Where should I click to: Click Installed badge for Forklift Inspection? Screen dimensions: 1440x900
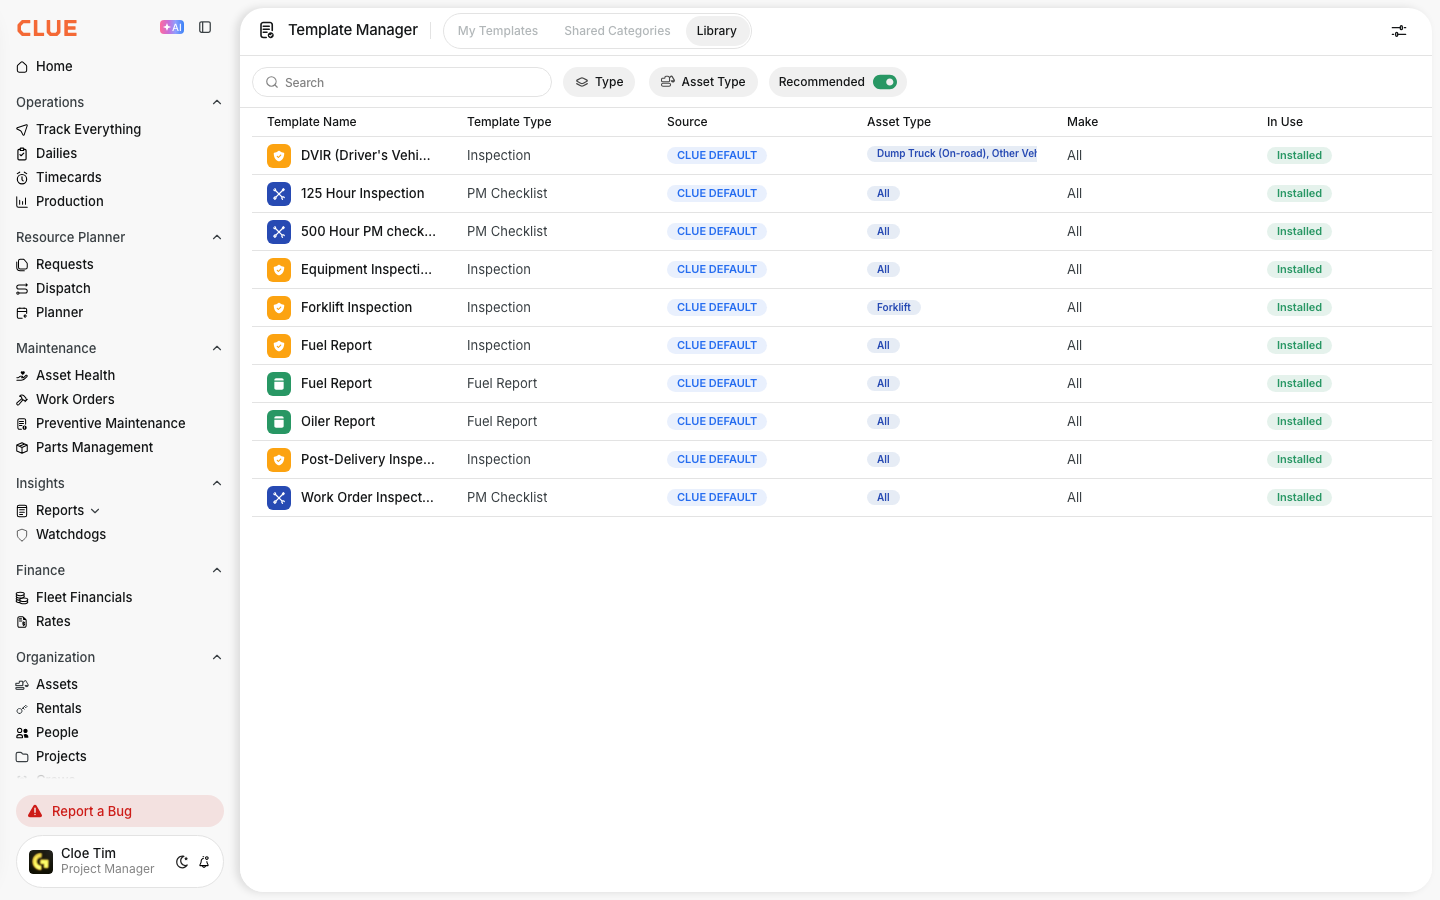pyautogui.click(x=1299, y=308)
